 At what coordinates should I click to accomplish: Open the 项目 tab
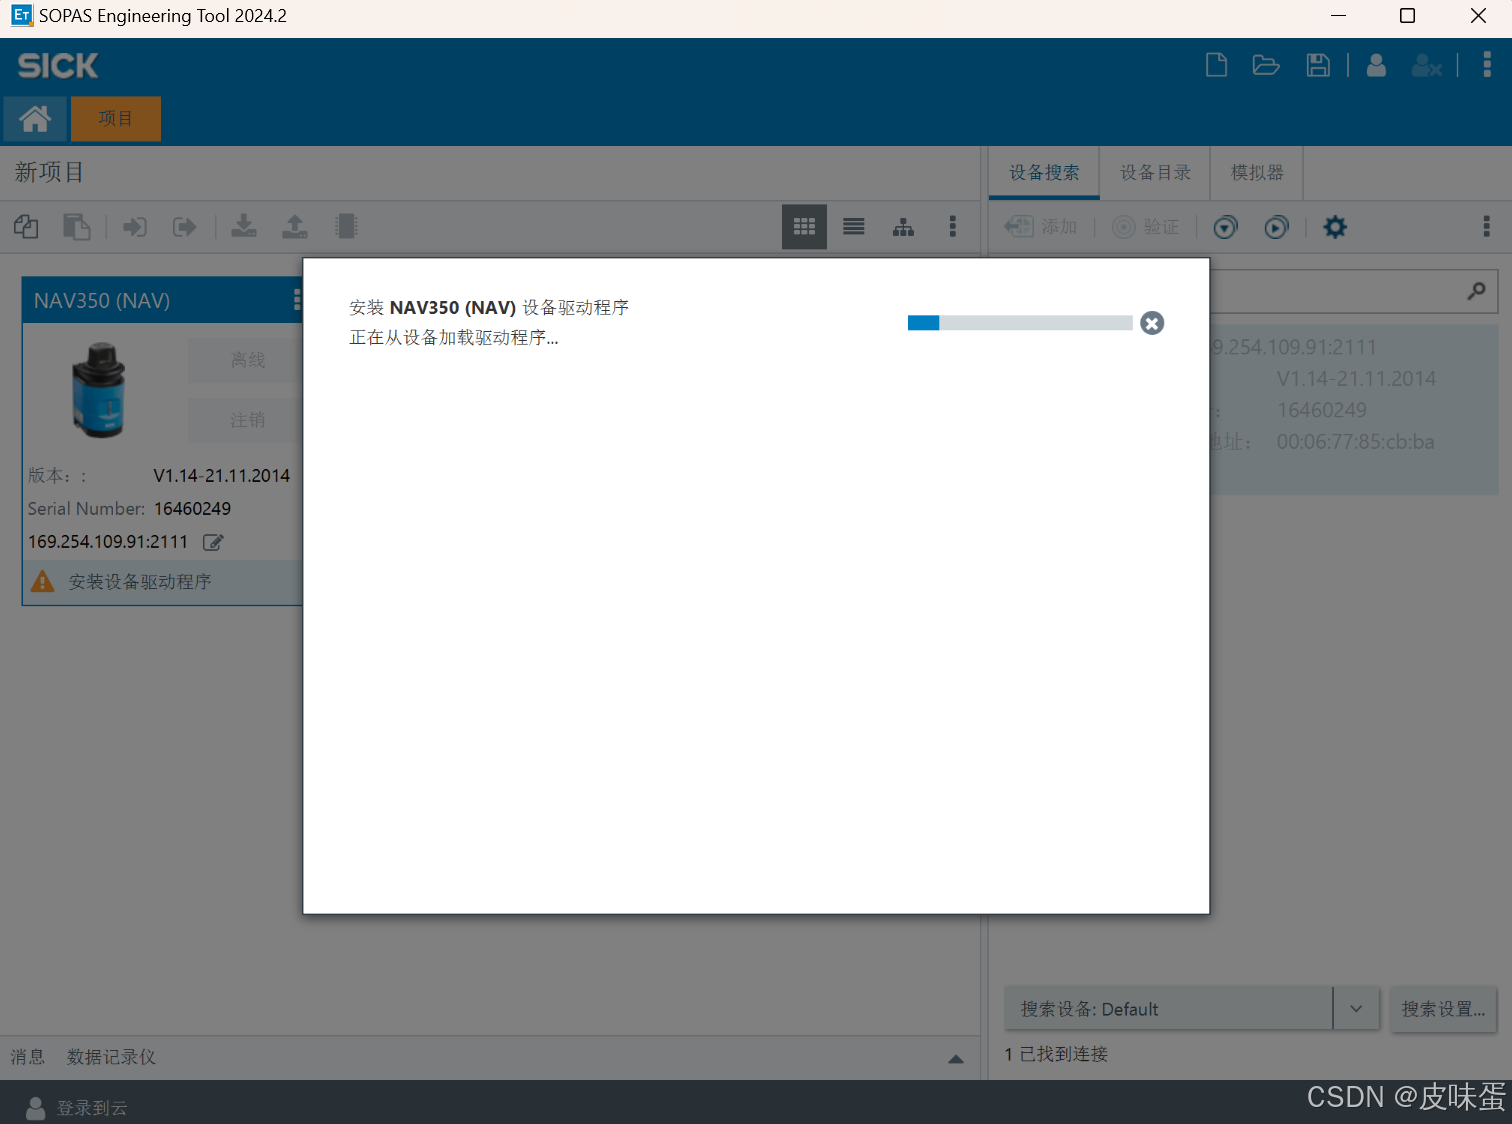(116, 119)
